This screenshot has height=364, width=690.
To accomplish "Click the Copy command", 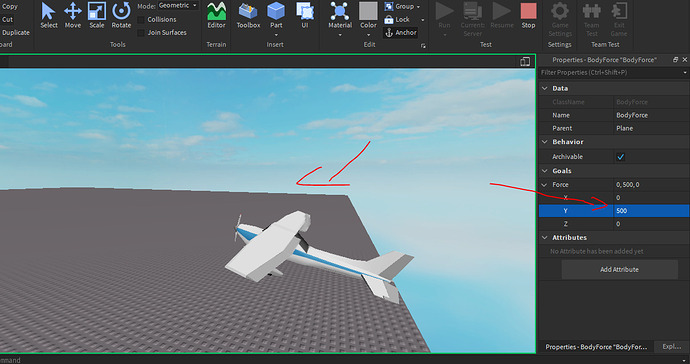I will point(10,7).
